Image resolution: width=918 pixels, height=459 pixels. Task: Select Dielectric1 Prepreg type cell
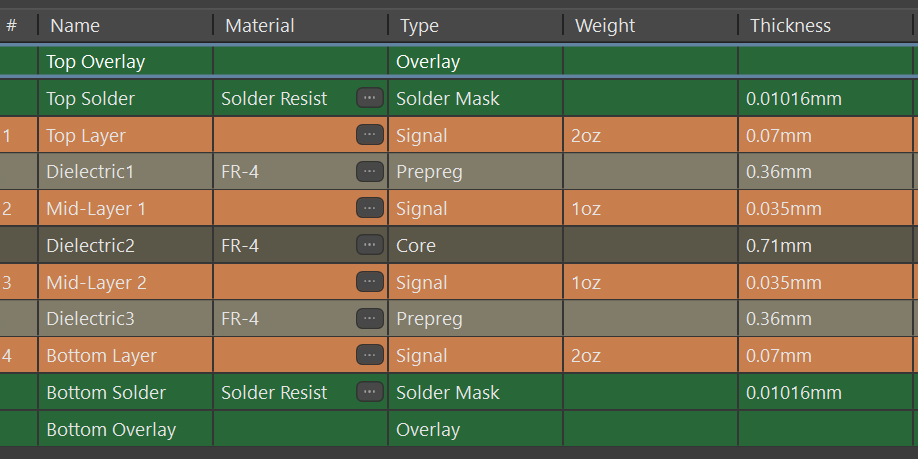point(475,172)
